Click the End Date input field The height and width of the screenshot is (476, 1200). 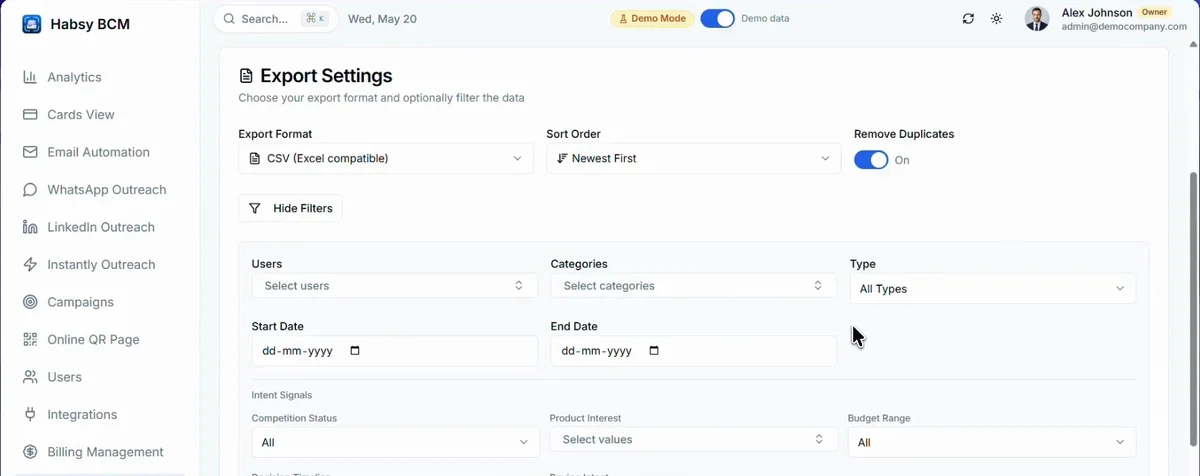tap(693, 351)
